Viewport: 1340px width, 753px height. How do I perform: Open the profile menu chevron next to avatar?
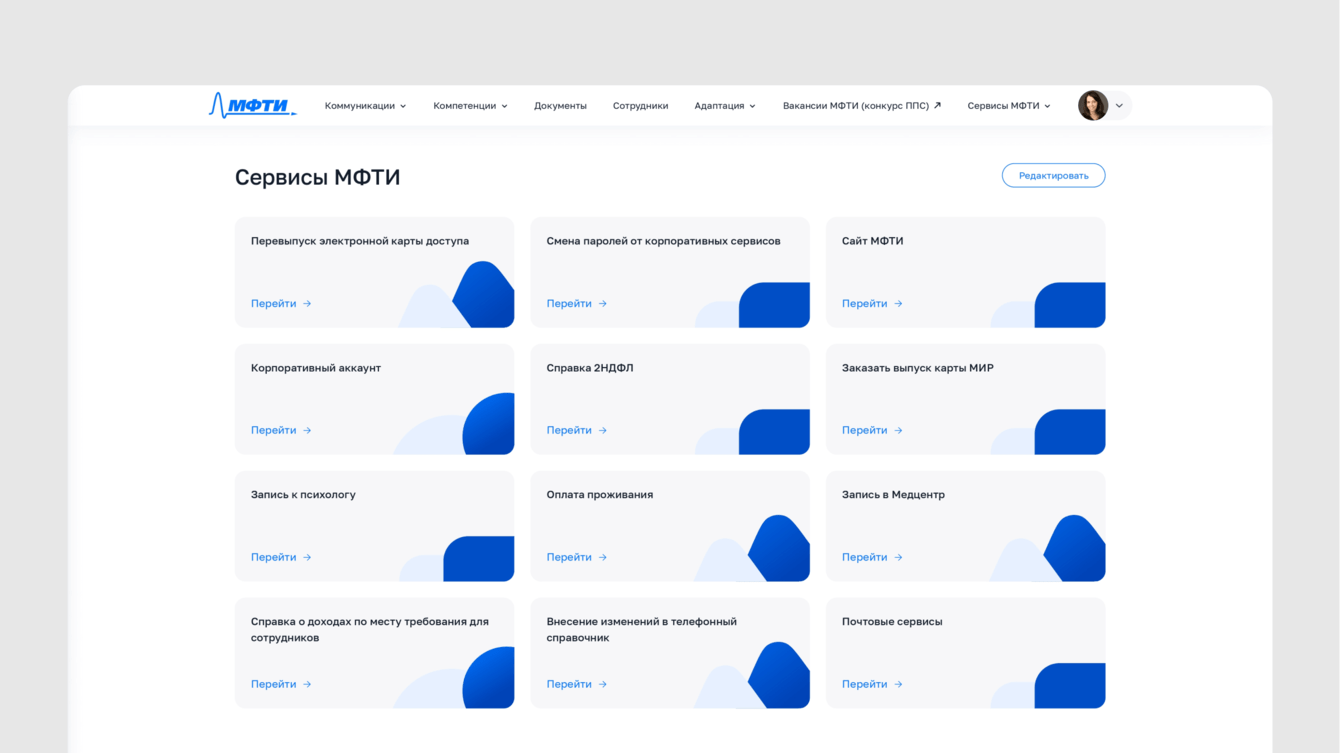click(1119, 105)
